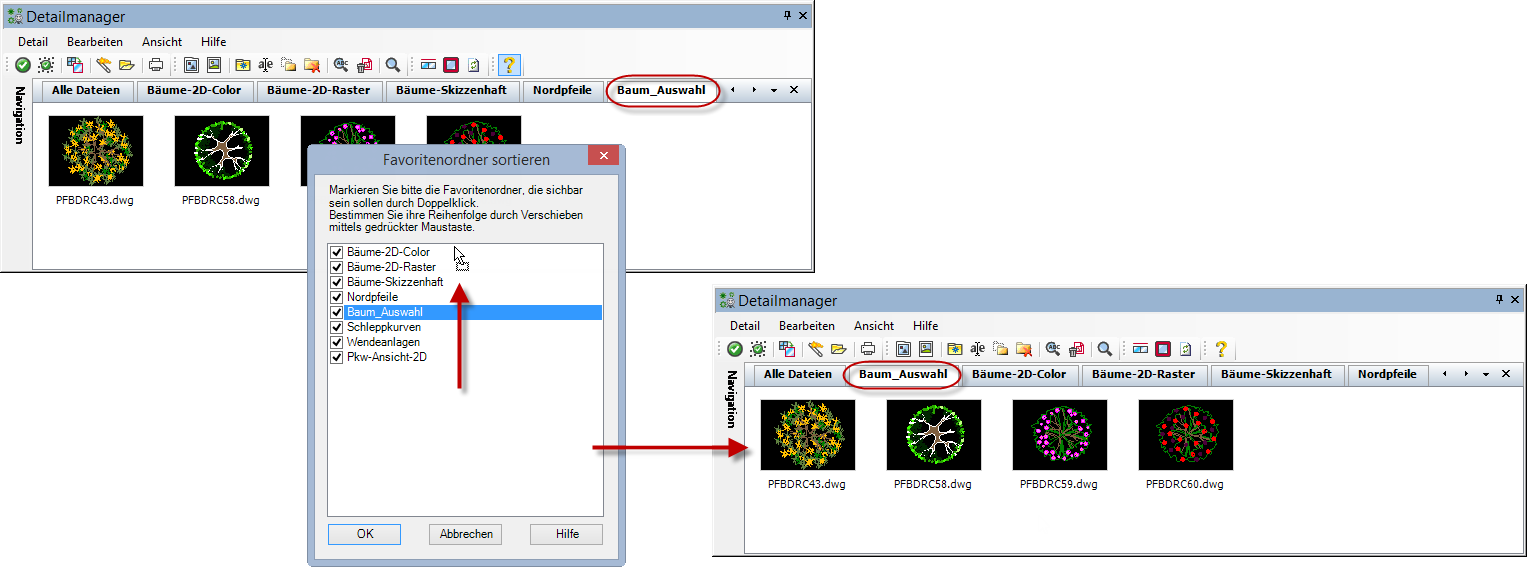Select the PFBDRC60.dwg thumbnail

[1185, 435]
